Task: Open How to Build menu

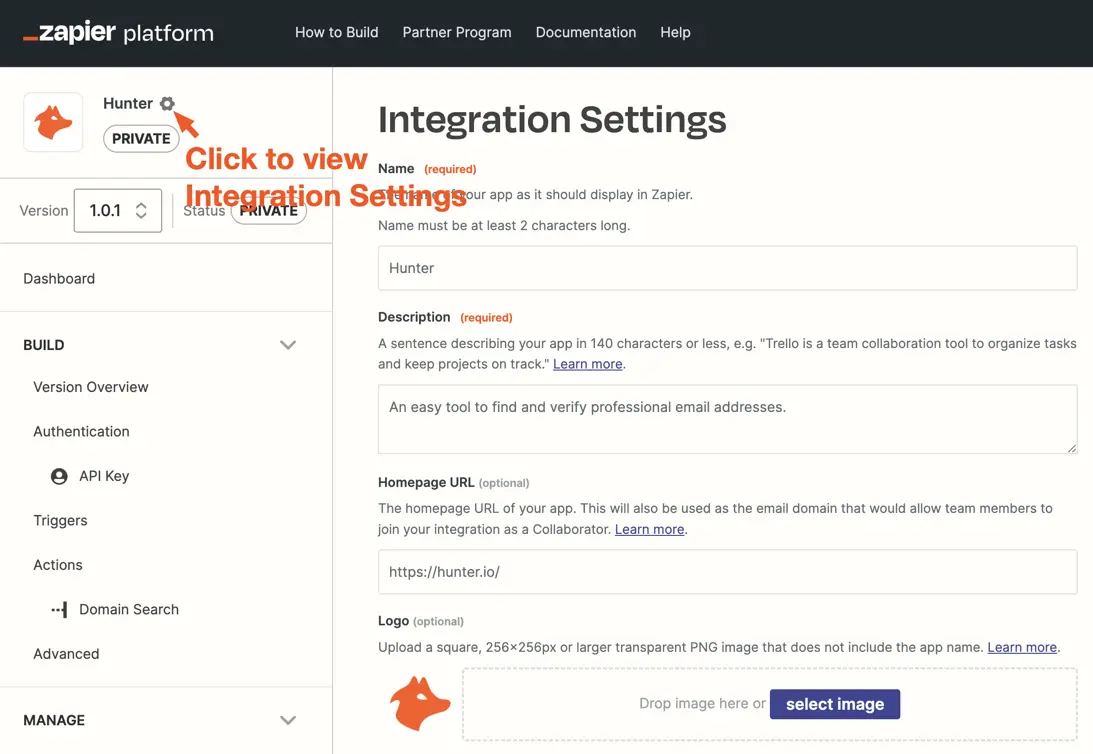Action: [x=337, y=33]
